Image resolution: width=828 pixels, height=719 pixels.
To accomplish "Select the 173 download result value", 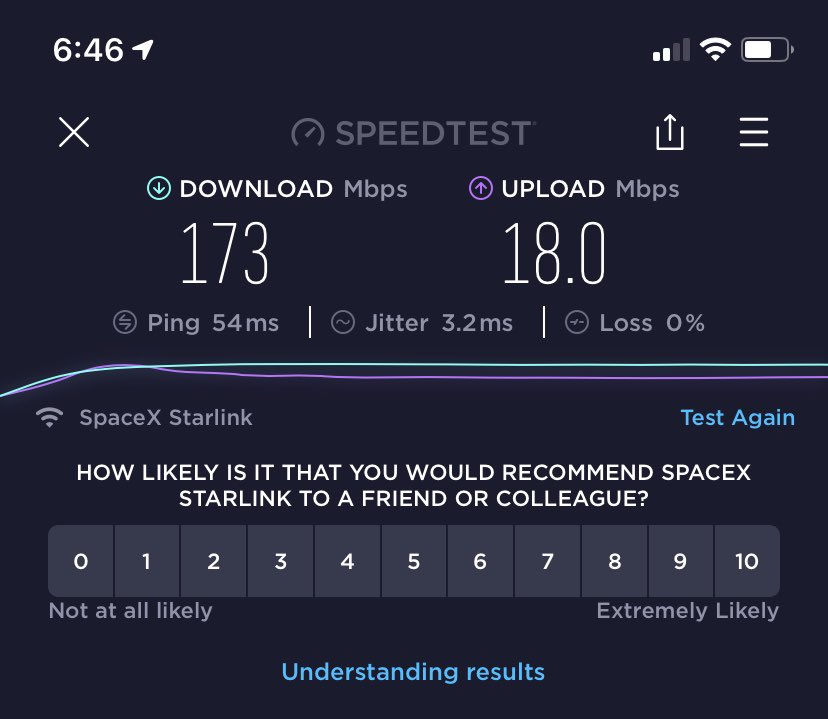I will pos(225,251).
